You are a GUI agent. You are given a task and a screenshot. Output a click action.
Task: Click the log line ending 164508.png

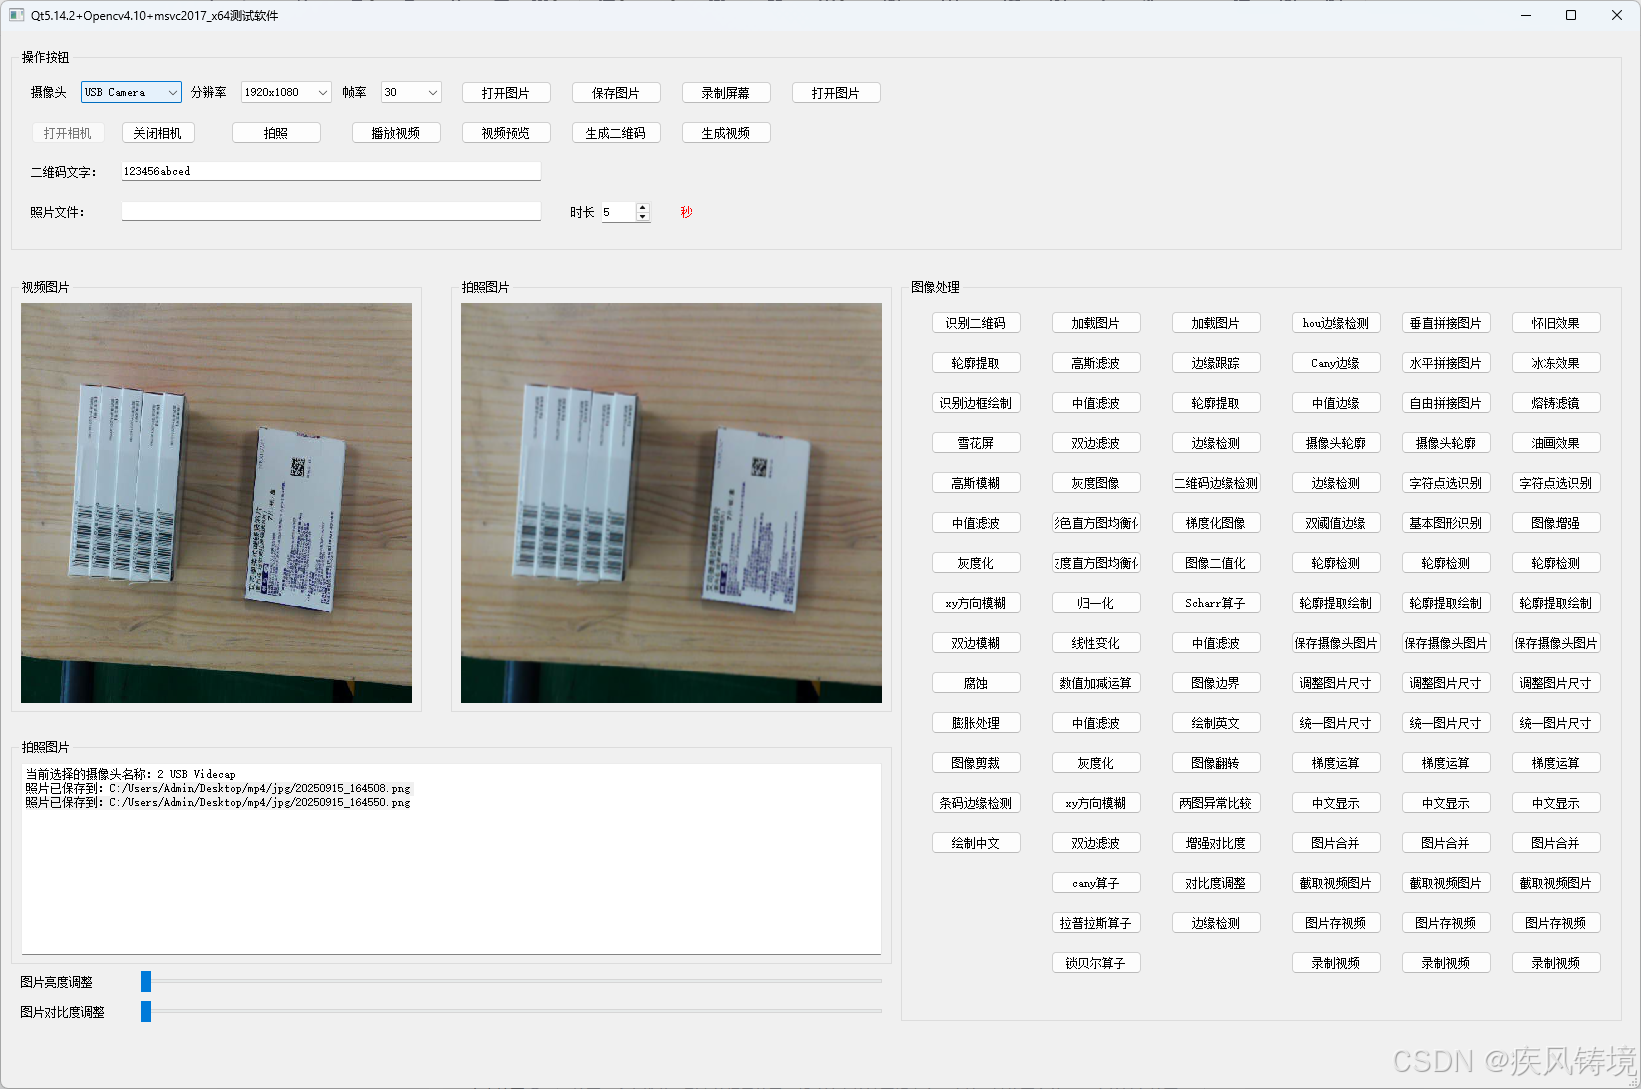tap(218, 788)
